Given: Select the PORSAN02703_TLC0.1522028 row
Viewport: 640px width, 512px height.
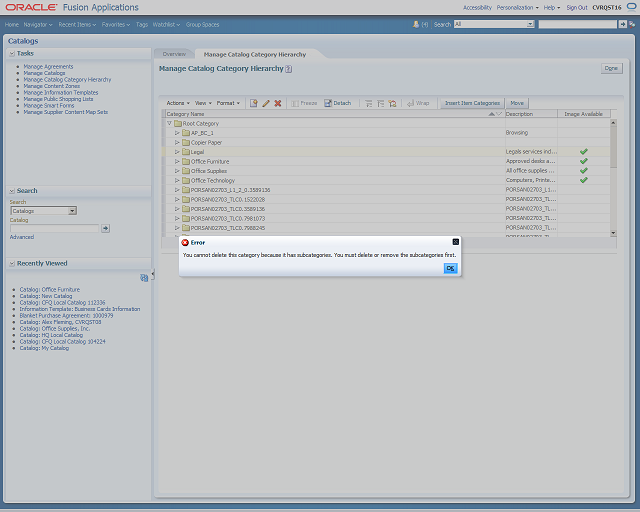Looking at the screenshot, I should [386, 200].
